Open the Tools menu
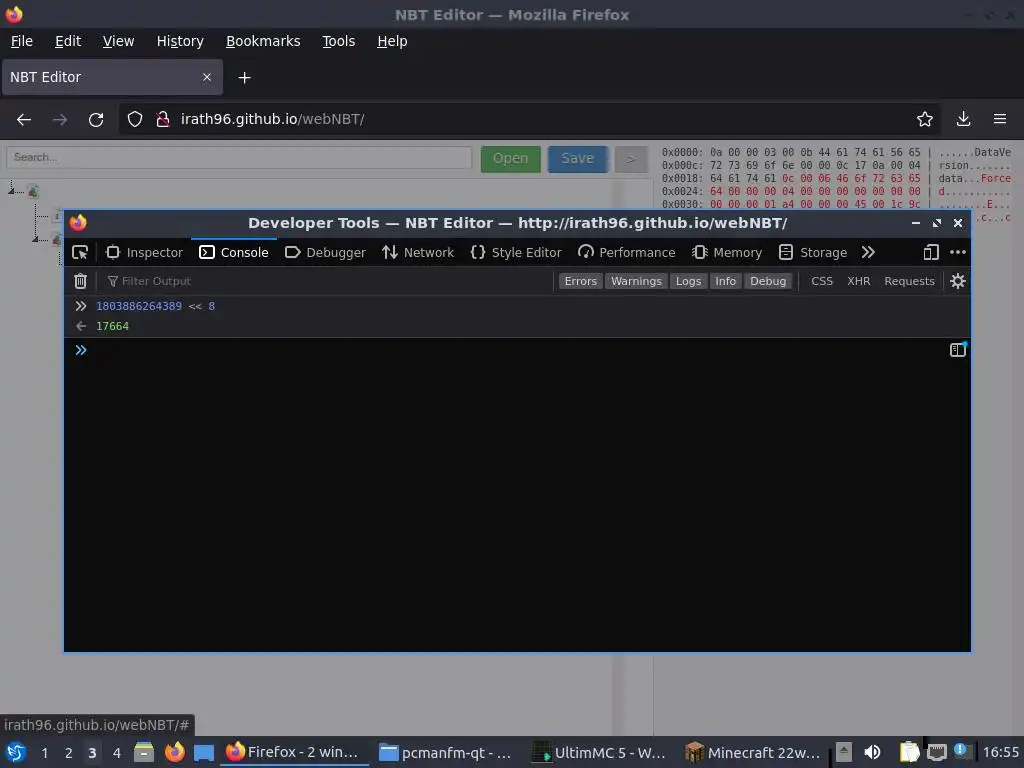 (x=338, y=41)
